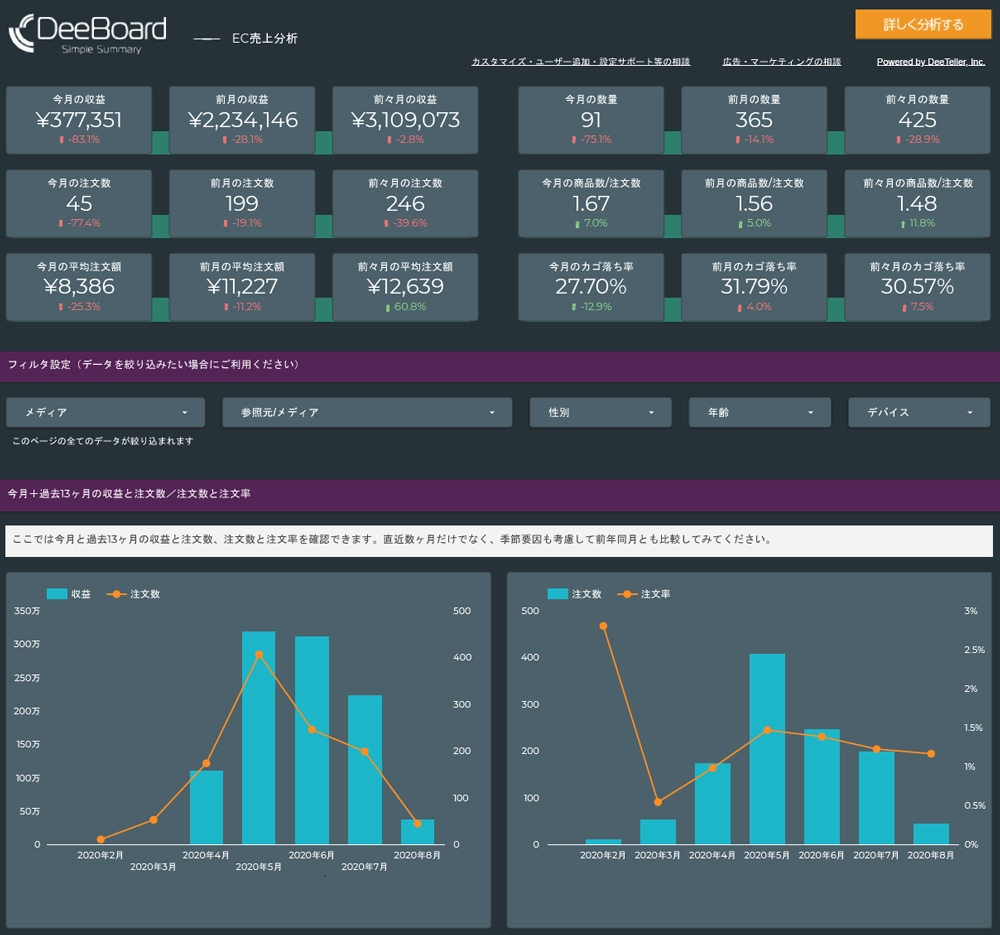1000x935 pixels.
Task: Click the 前々月の平均注文額 value ¥12,639
Action: pos(406,286)
